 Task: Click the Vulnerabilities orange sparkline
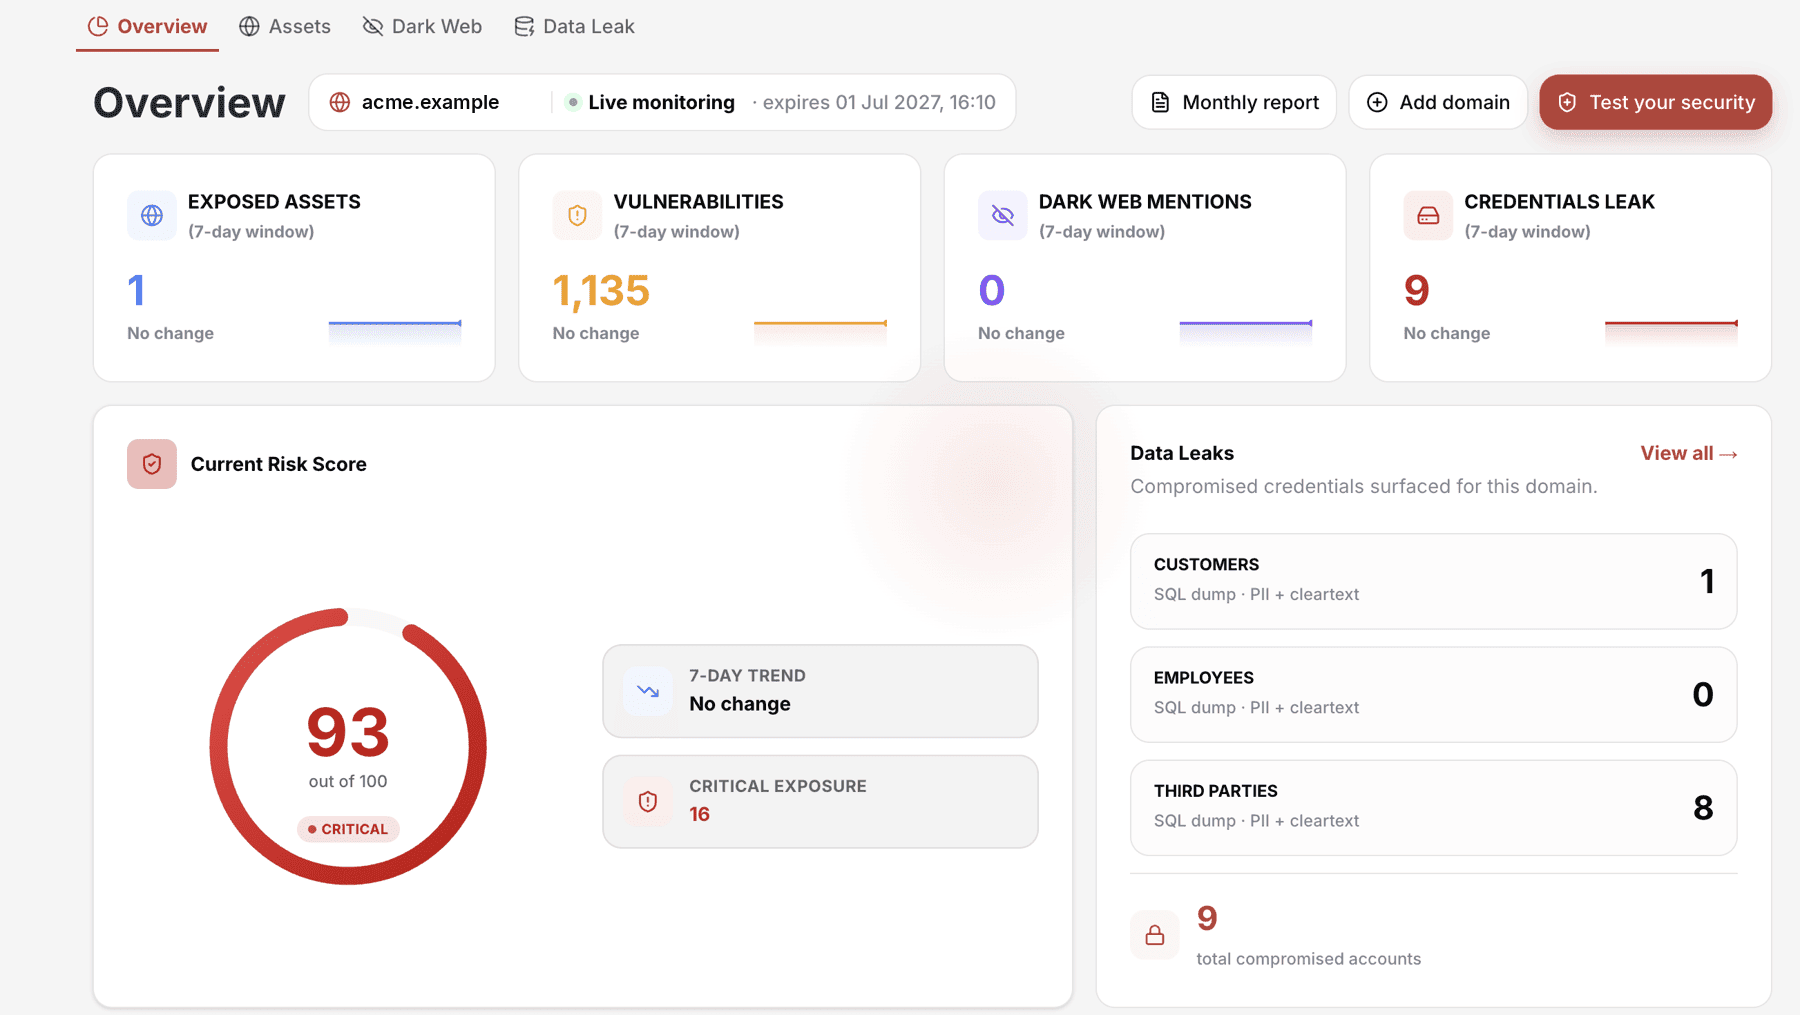[x=820, y=331]
